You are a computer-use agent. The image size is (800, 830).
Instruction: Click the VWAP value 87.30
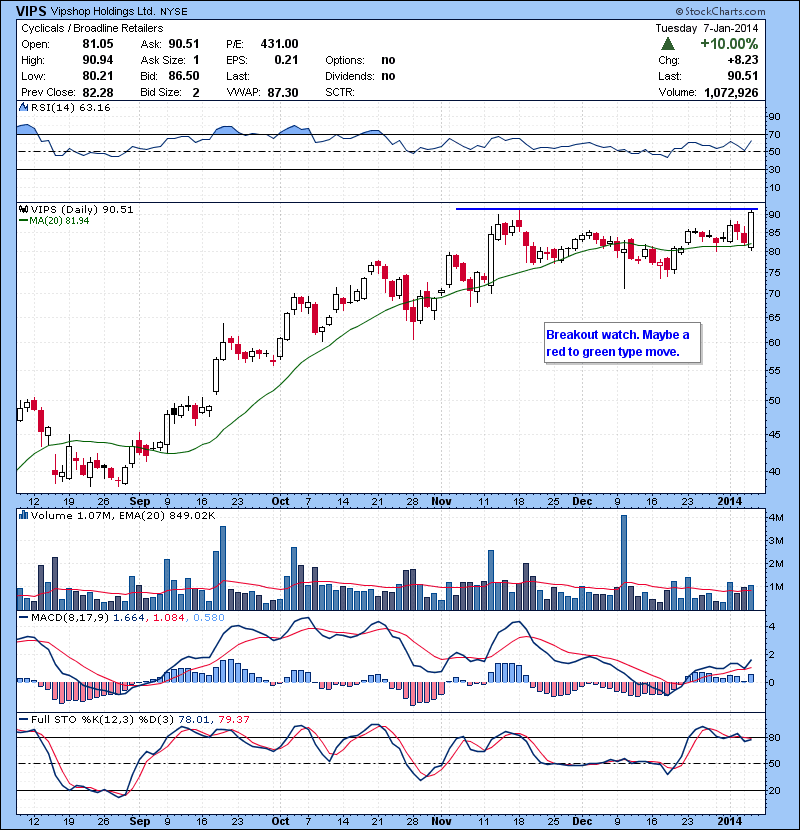[283, 93]
